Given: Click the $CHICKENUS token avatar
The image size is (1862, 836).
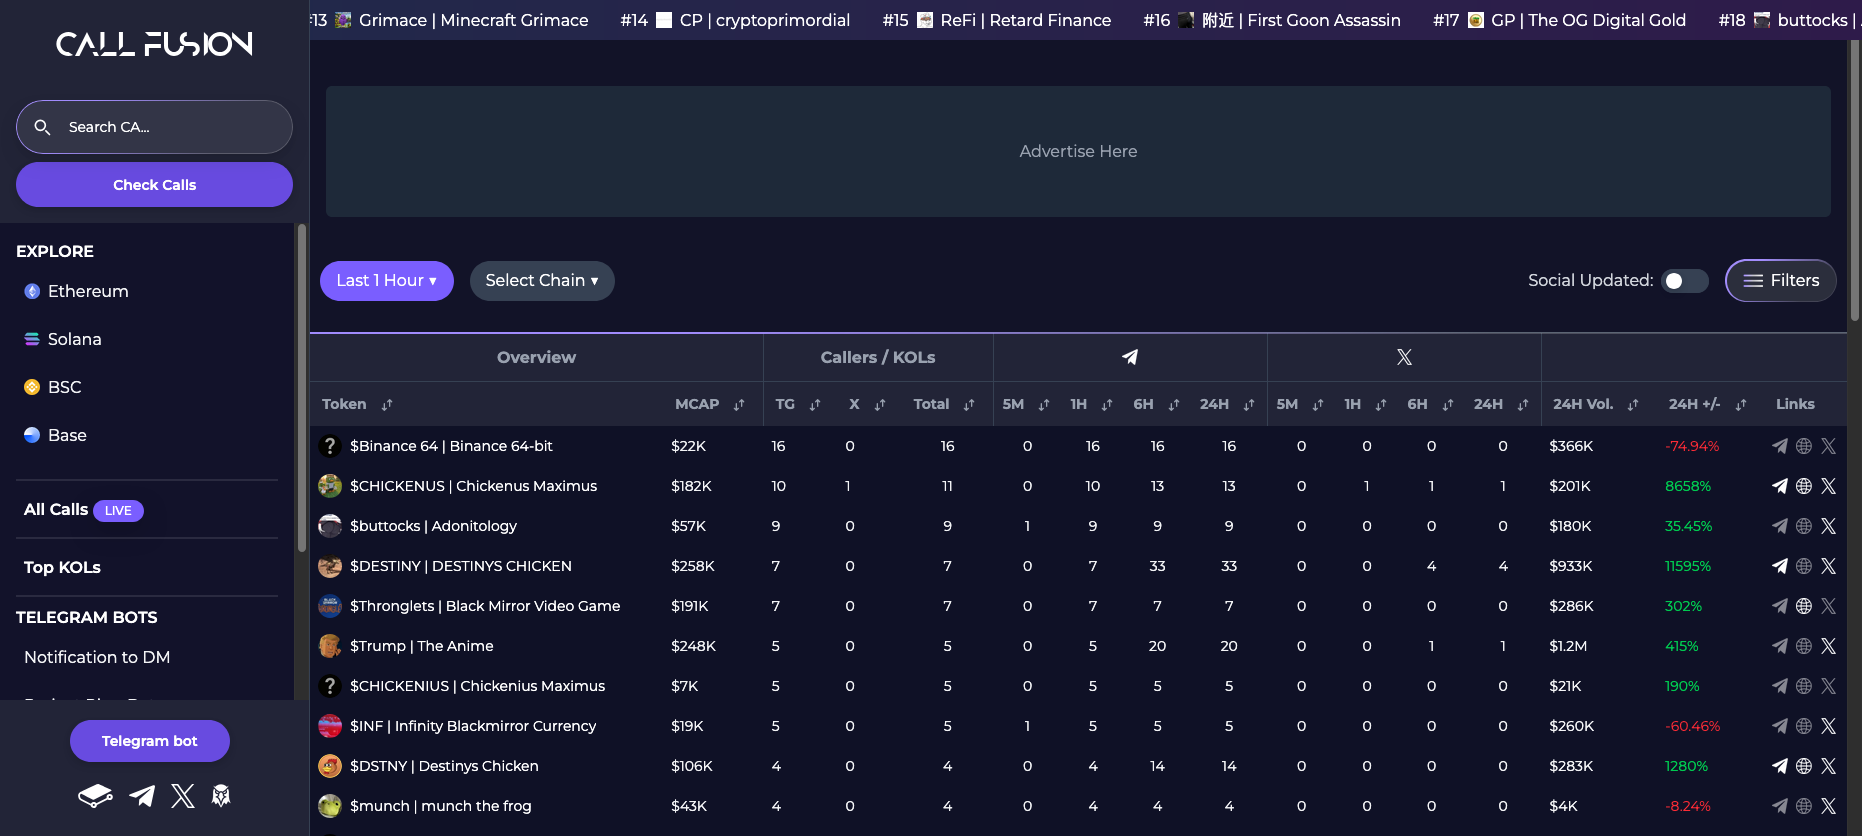Looking at the screenshot, I should click(x=330, y=486).
